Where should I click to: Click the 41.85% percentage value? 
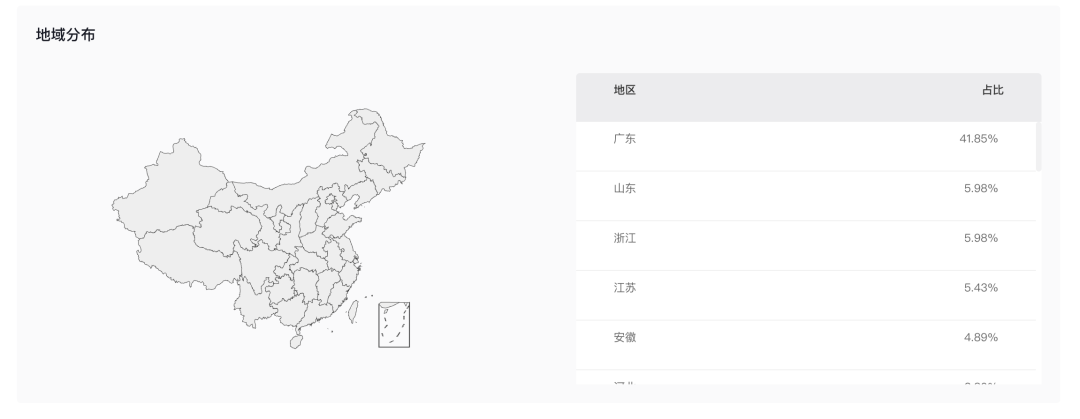point(978,139)
